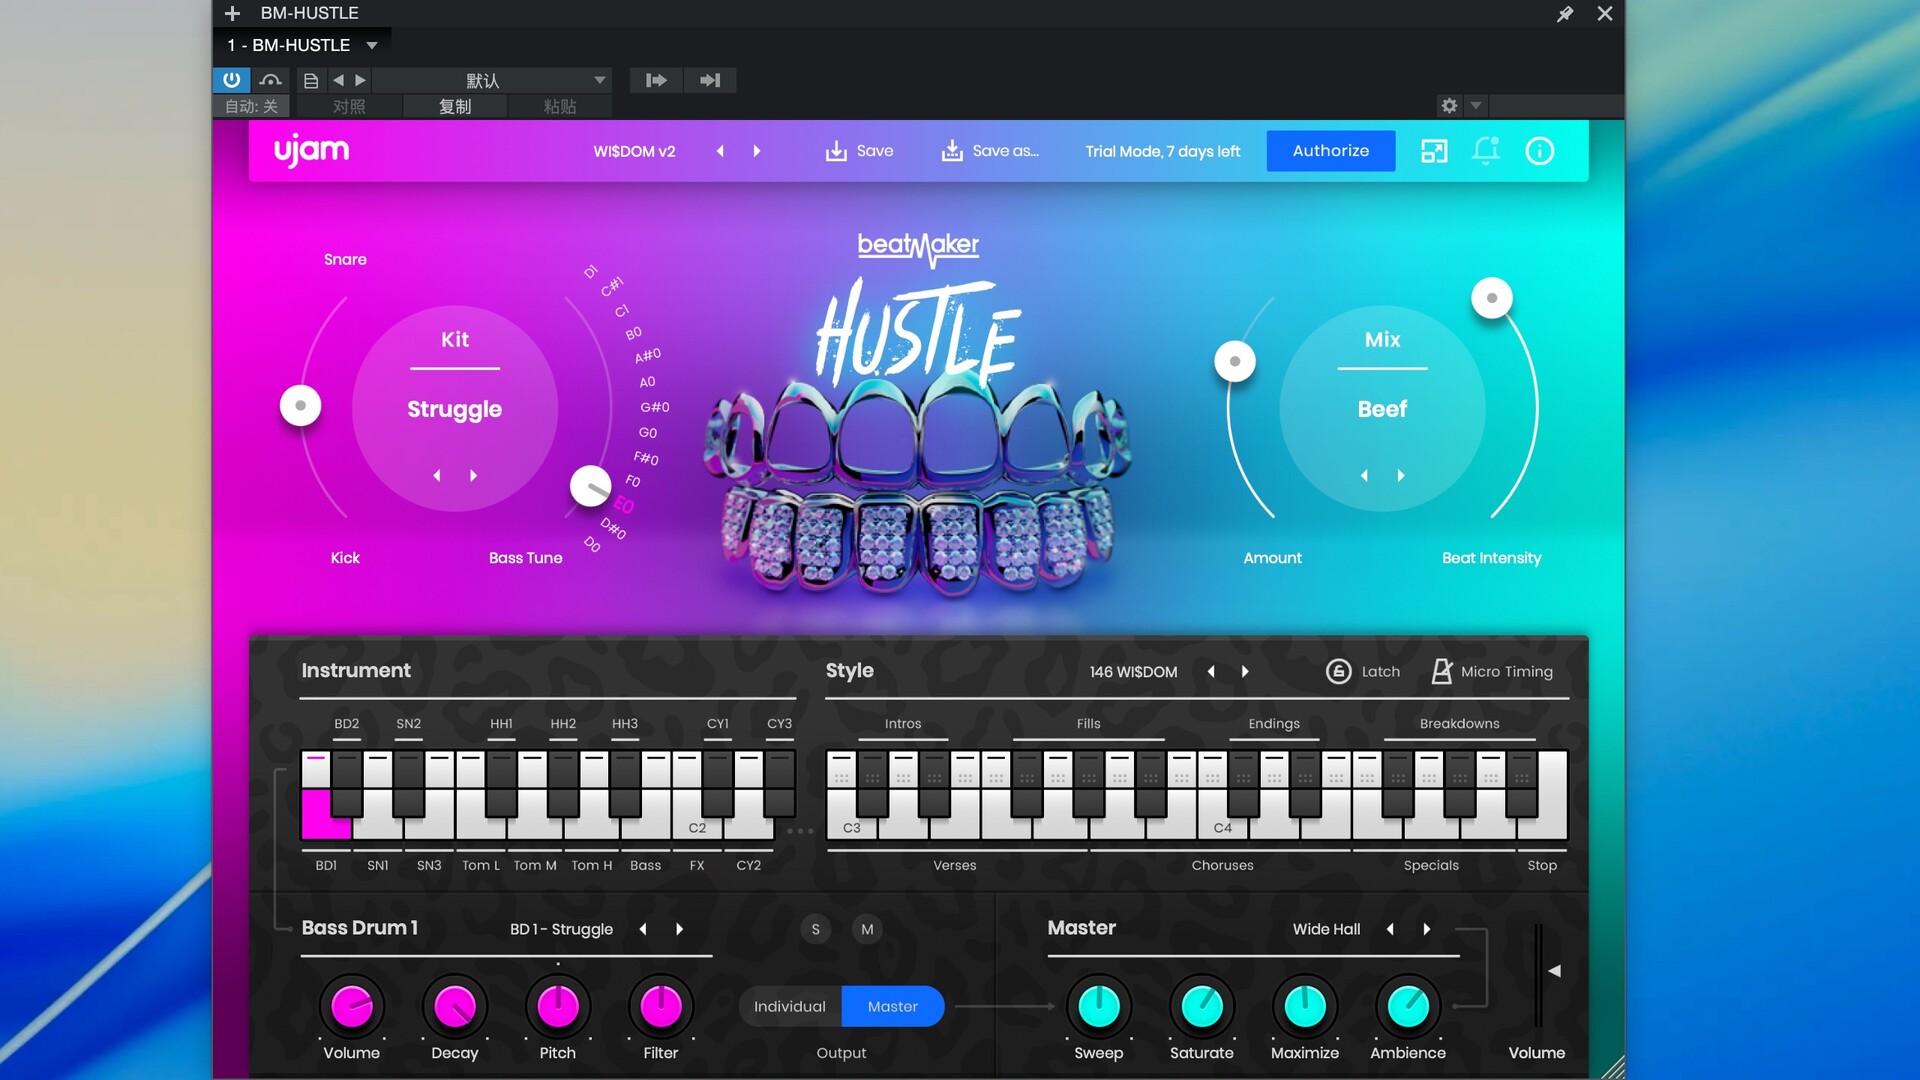This screenshot has width=1920, height=1080.
Task: Click the 粘贴 paste button
Action: tap(560, 106)
